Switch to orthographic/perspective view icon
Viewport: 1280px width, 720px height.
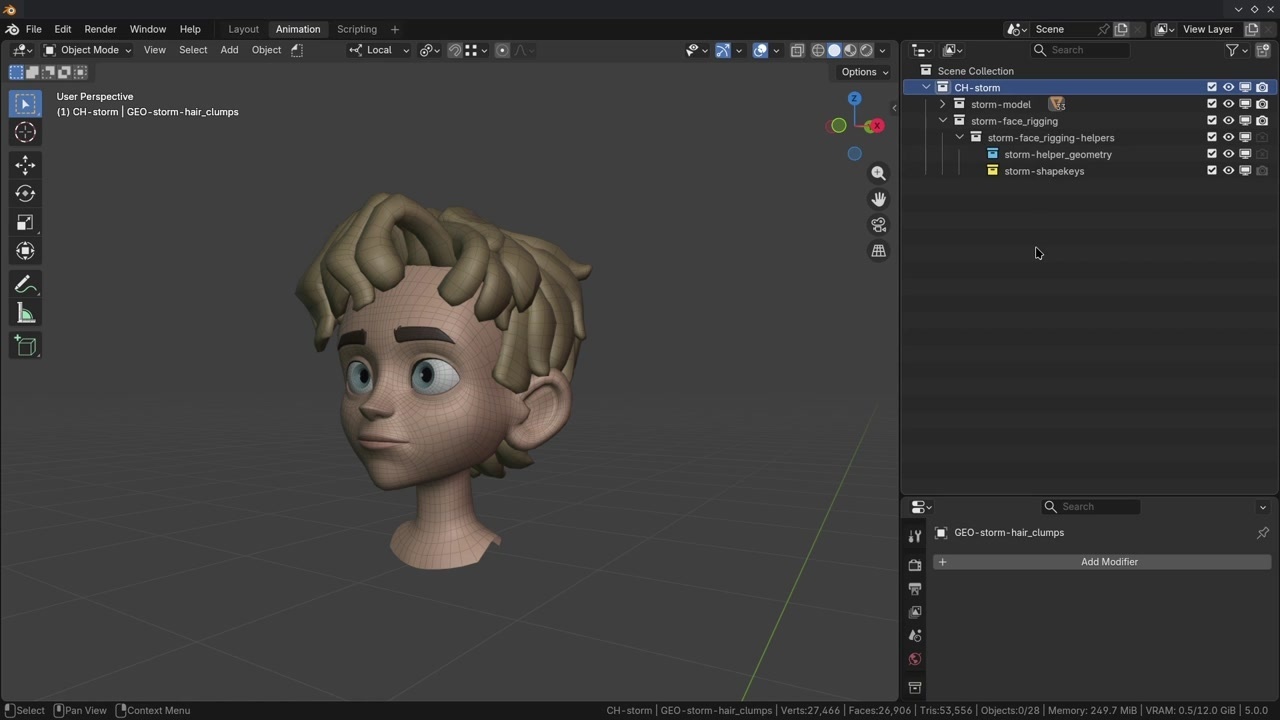click(x=878, y=251)
